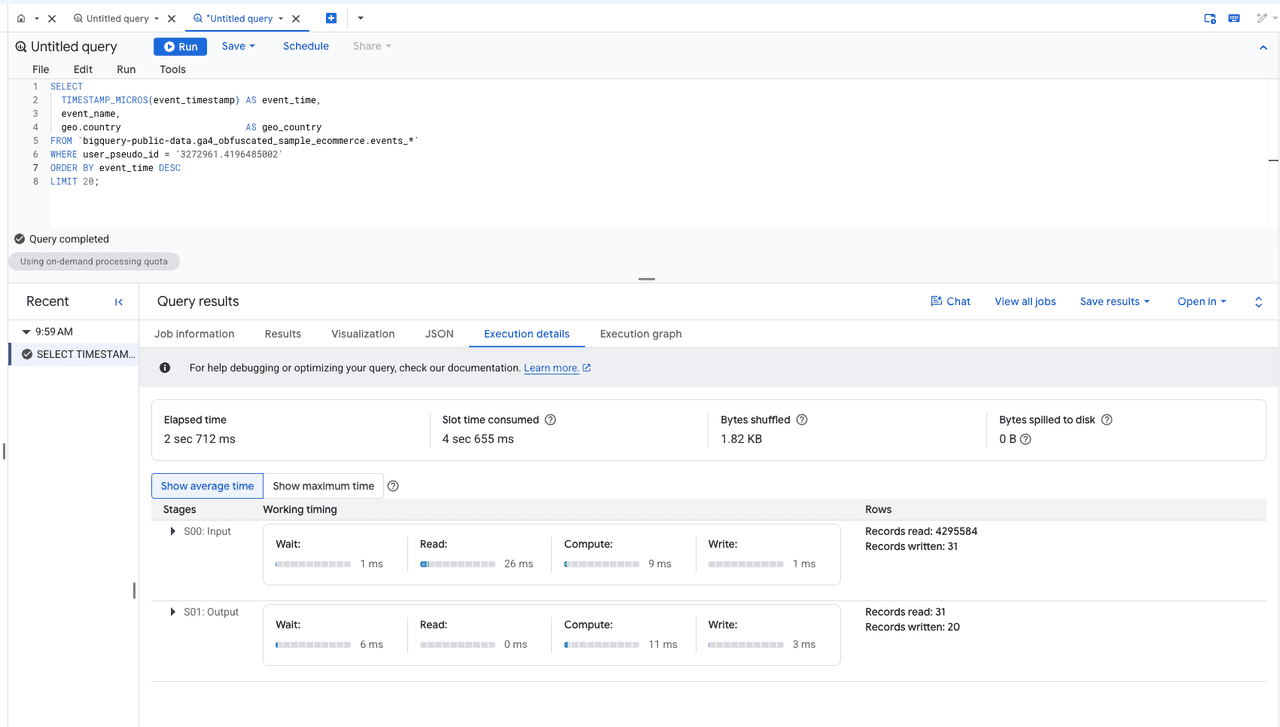1280x727 pixels.
Task: Switch to Visualization tab
Action: 363,334
